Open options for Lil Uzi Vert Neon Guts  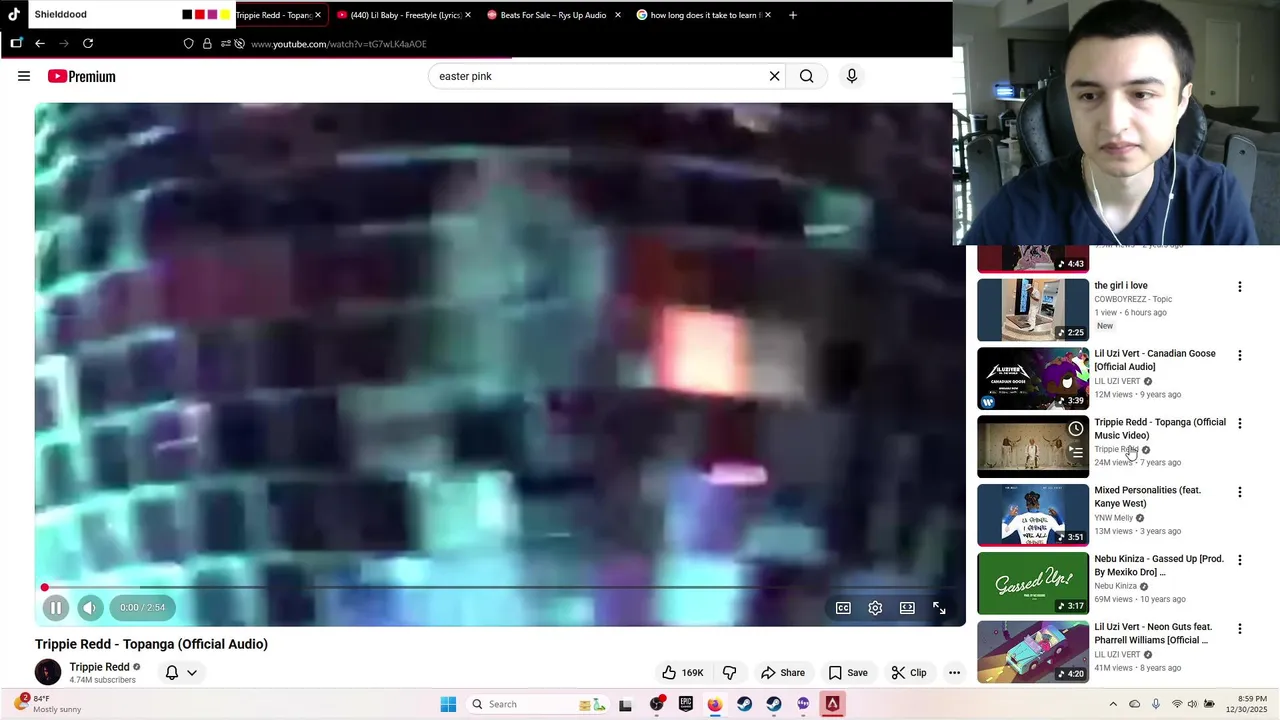(1240, 629)
